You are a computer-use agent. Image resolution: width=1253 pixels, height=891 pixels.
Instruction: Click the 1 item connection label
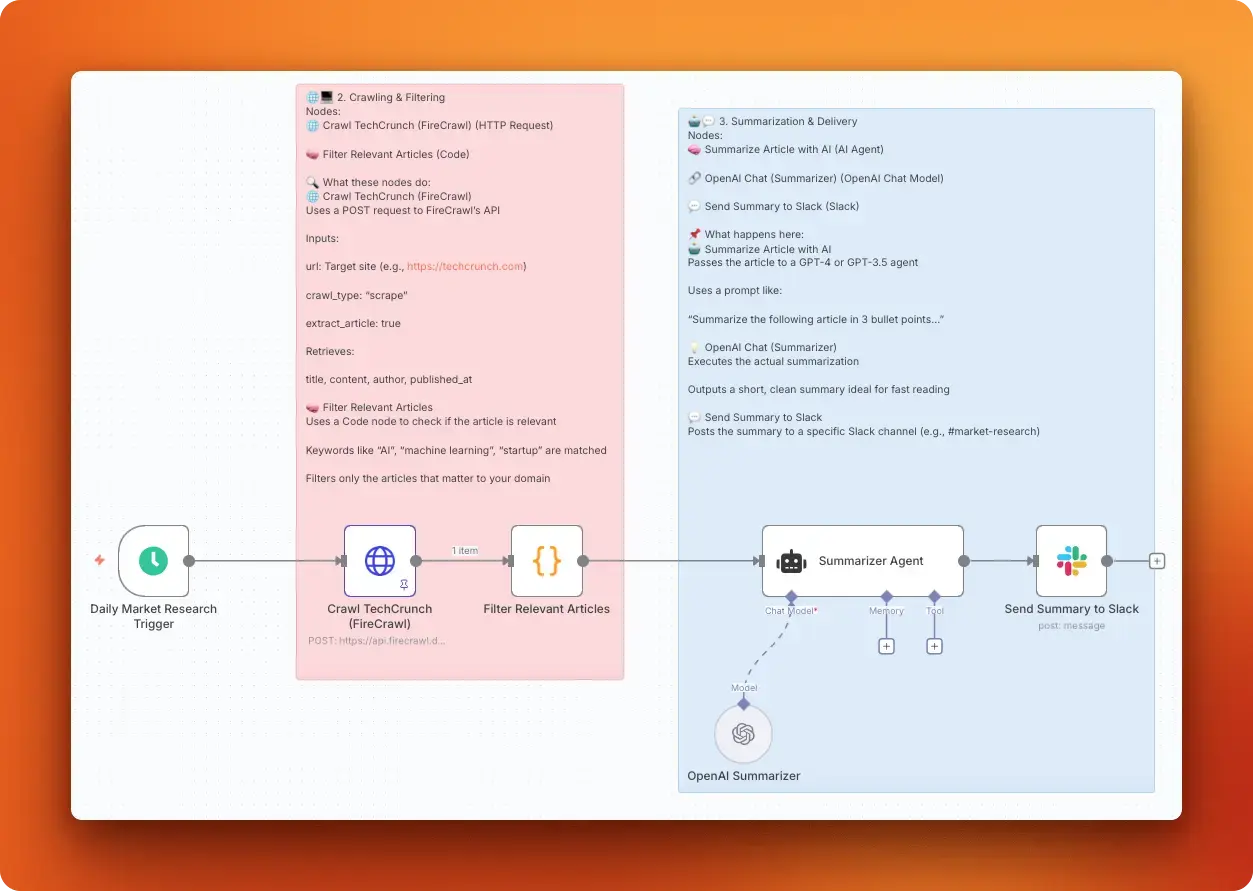click(465, 550)
